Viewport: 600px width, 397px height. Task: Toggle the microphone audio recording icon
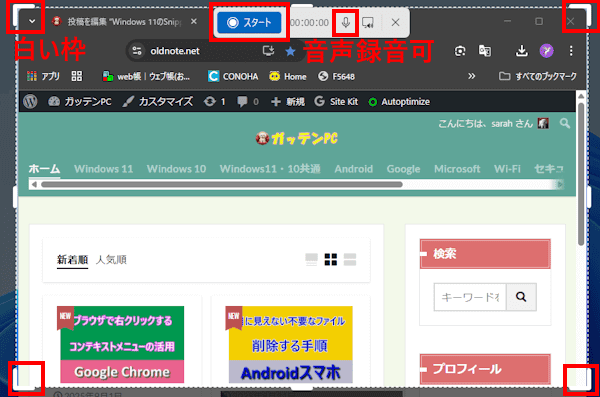(346, 23)
